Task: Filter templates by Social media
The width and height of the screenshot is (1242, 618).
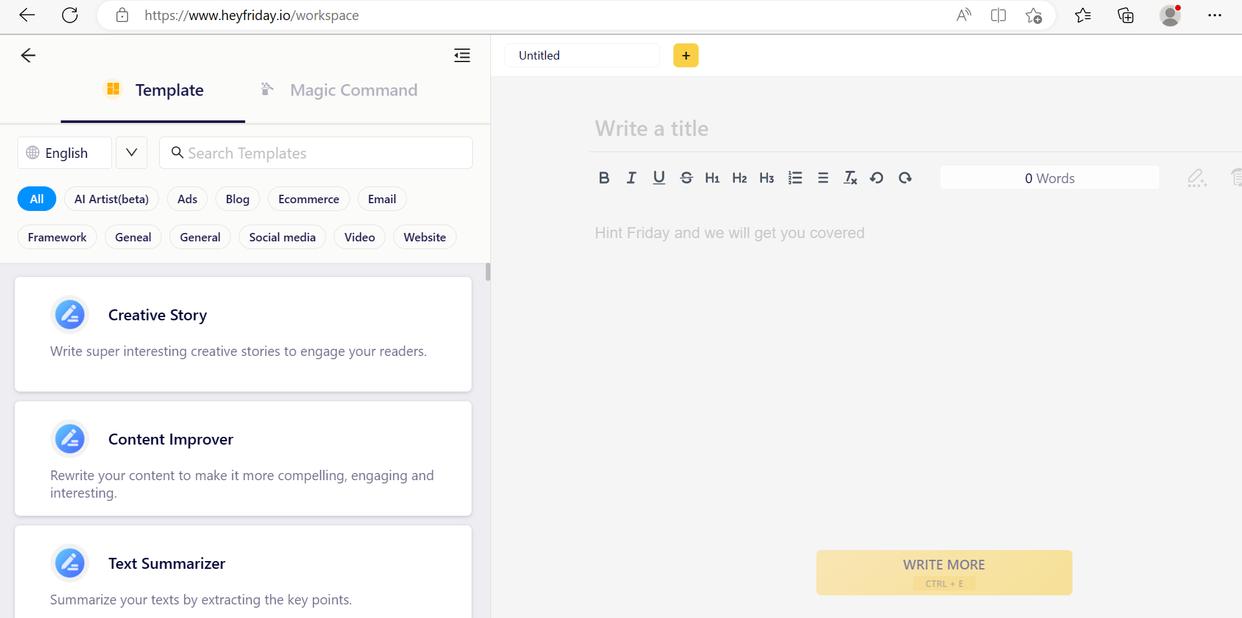Action: click(x=282, y=237)
